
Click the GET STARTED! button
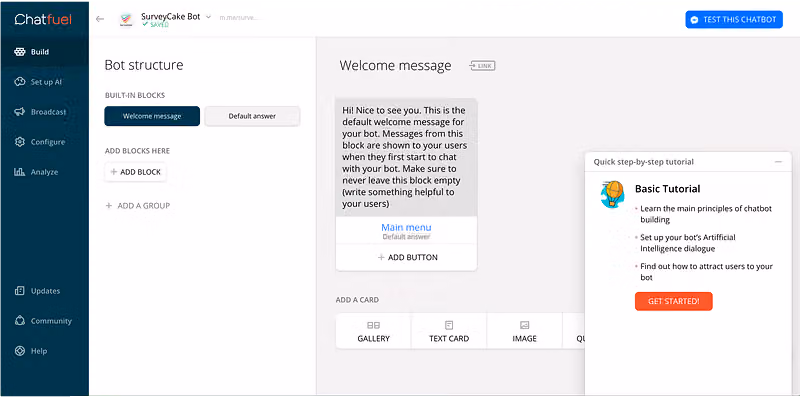pos(673,302)
